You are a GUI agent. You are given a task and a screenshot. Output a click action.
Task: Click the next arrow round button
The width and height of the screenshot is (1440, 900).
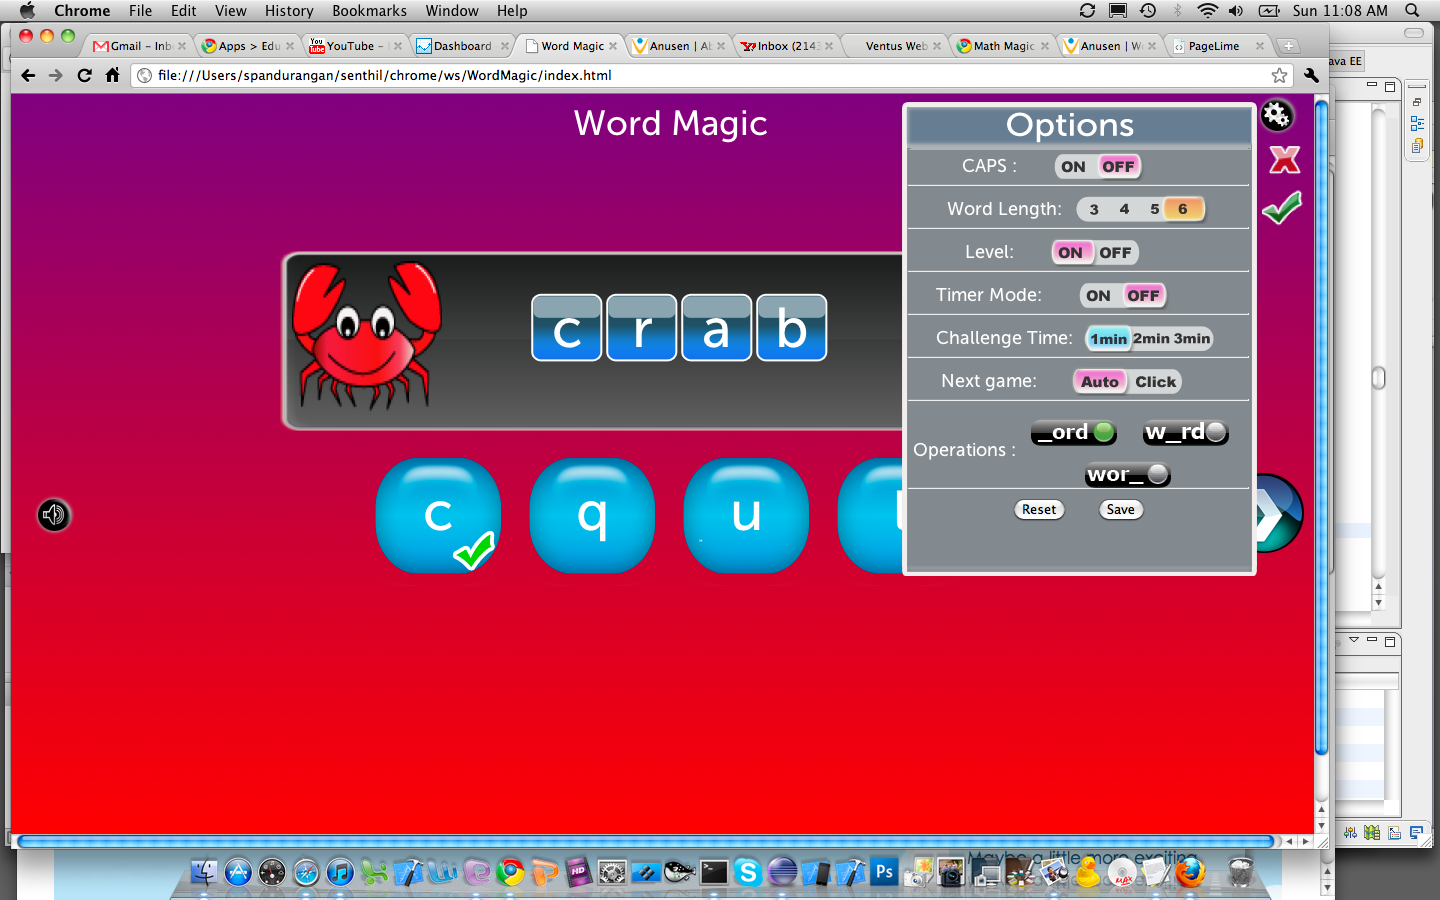pos(1278,514)
